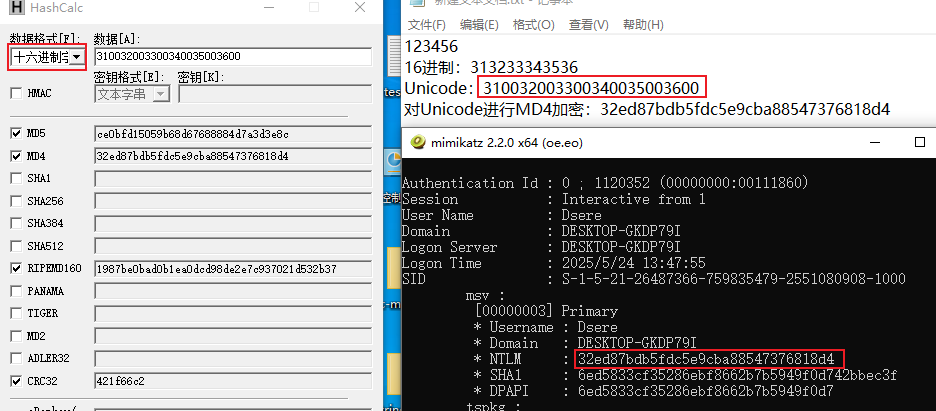The width and height of the screenshot is (936, 411).
Task: Click the msv SHA1 value in mimikatz
Action: point(737,375)
